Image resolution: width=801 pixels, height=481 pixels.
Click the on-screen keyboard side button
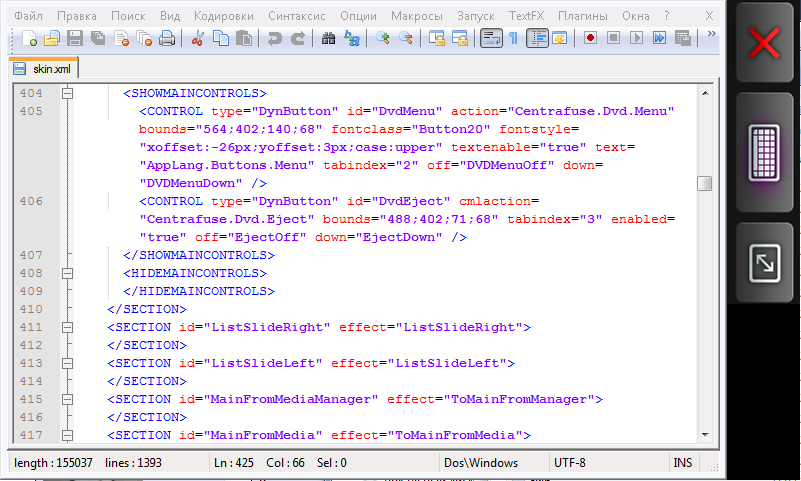[765, 154]
